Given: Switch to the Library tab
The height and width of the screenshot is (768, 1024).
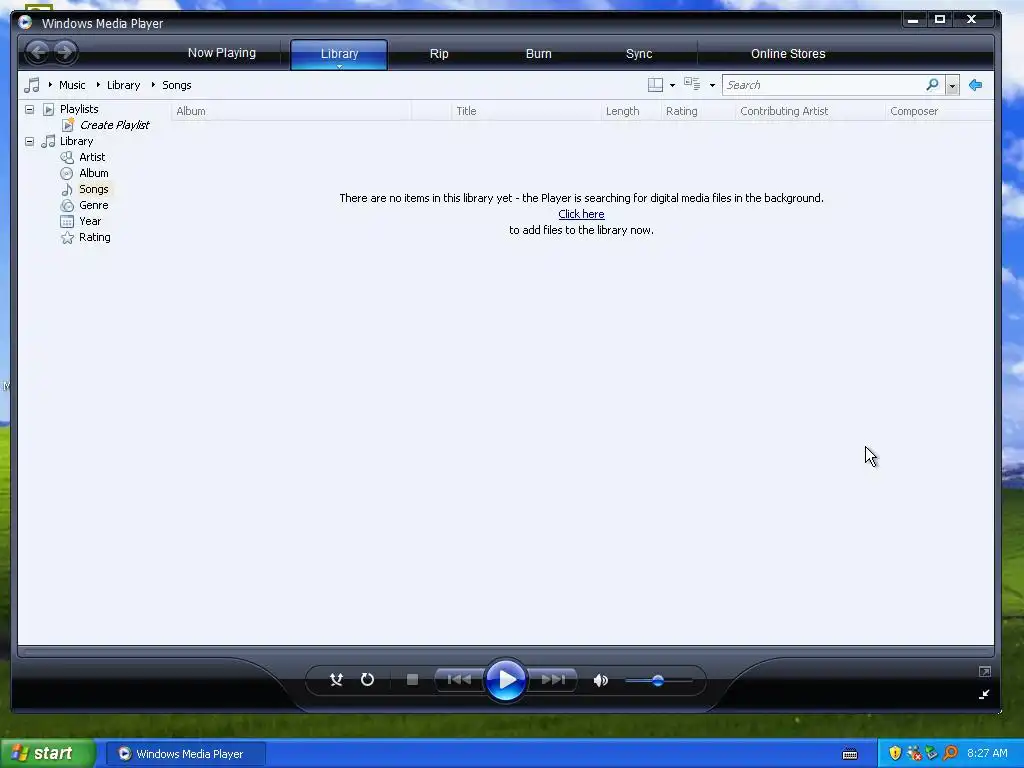Looking at the screenshot, I should (339, 54).
